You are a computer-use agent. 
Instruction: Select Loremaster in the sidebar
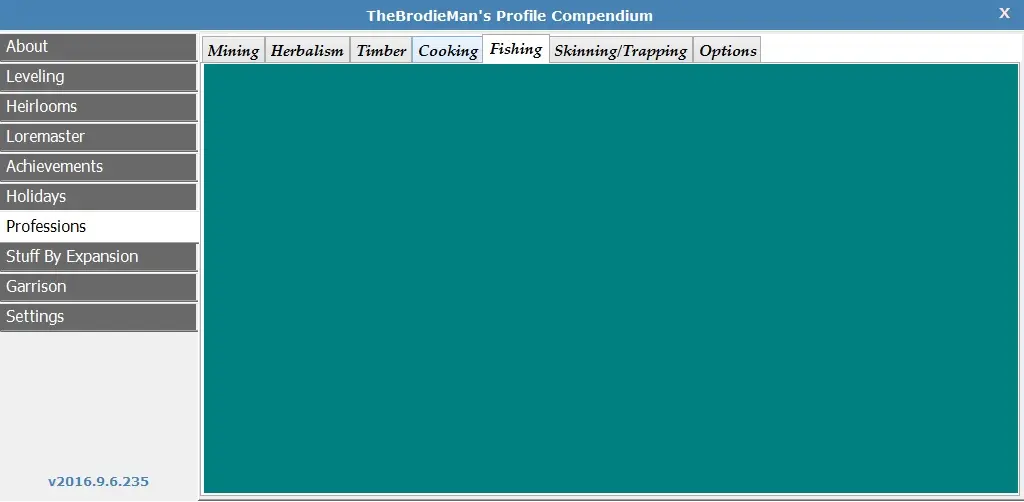point(98,137)
